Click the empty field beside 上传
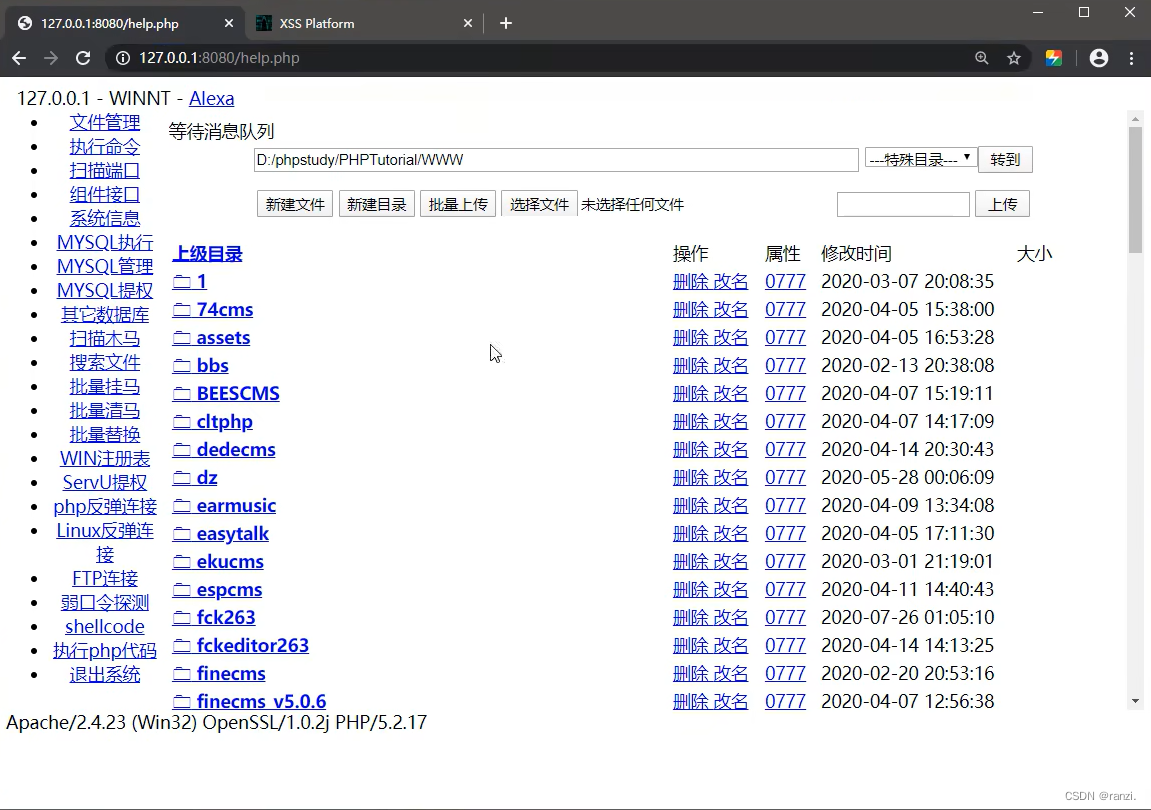 (x=903, y=204)
